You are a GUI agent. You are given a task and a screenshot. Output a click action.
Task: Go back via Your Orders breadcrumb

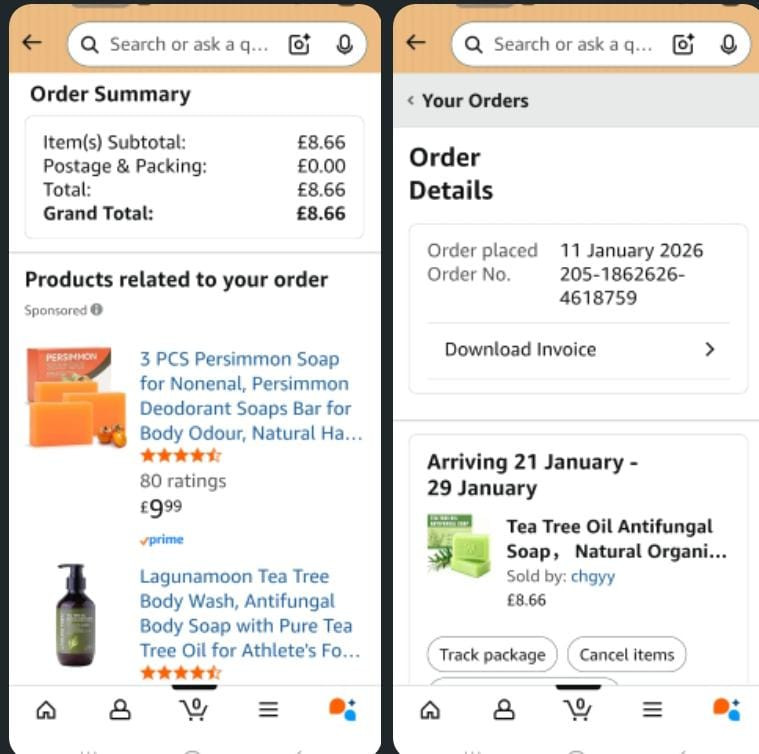[x=469, y=101]
